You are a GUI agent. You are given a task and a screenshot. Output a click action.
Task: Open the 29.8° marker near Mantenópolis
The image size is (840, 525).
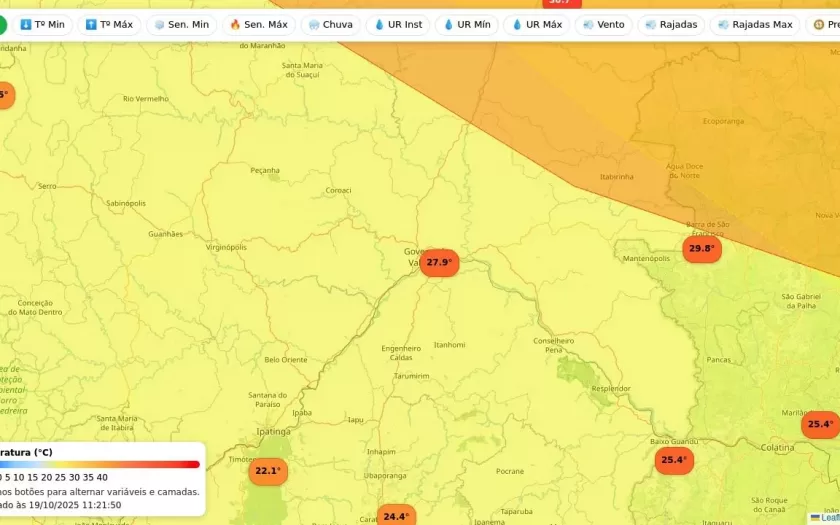[x=701, y=249]
